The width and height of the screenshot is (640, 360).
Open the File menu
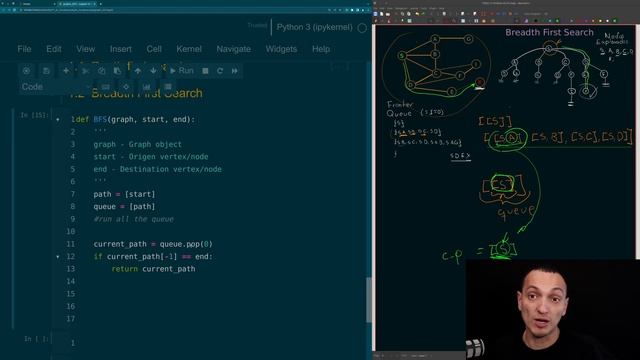[24, 49]
